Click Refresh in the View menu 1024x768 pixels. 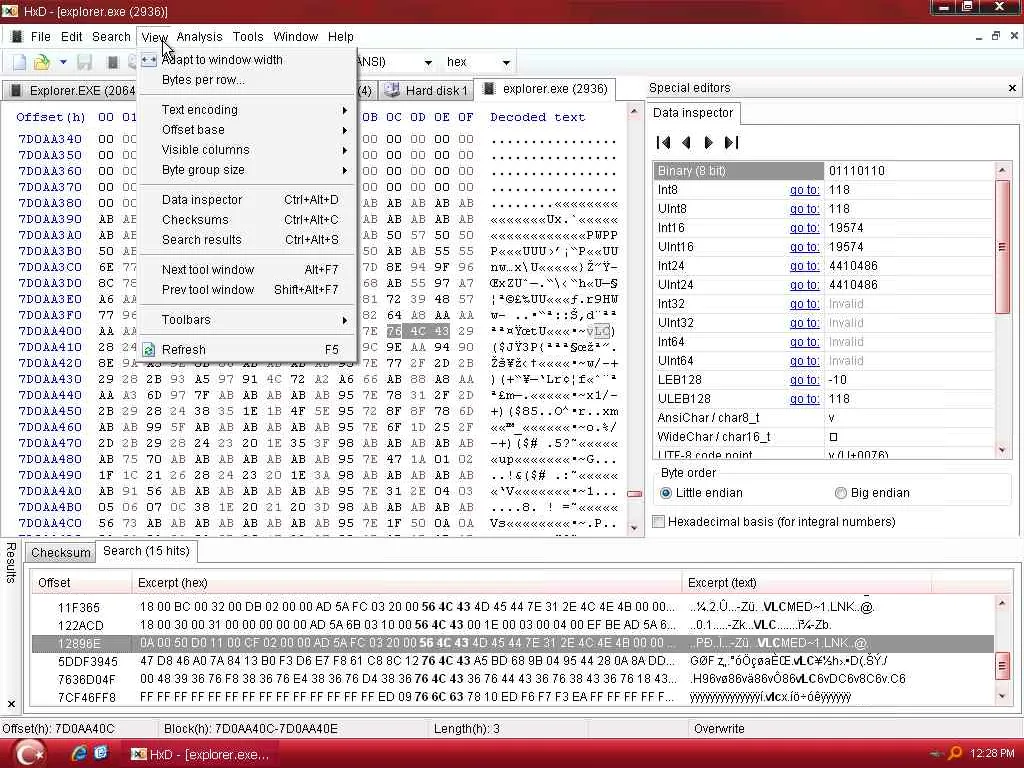248,350
